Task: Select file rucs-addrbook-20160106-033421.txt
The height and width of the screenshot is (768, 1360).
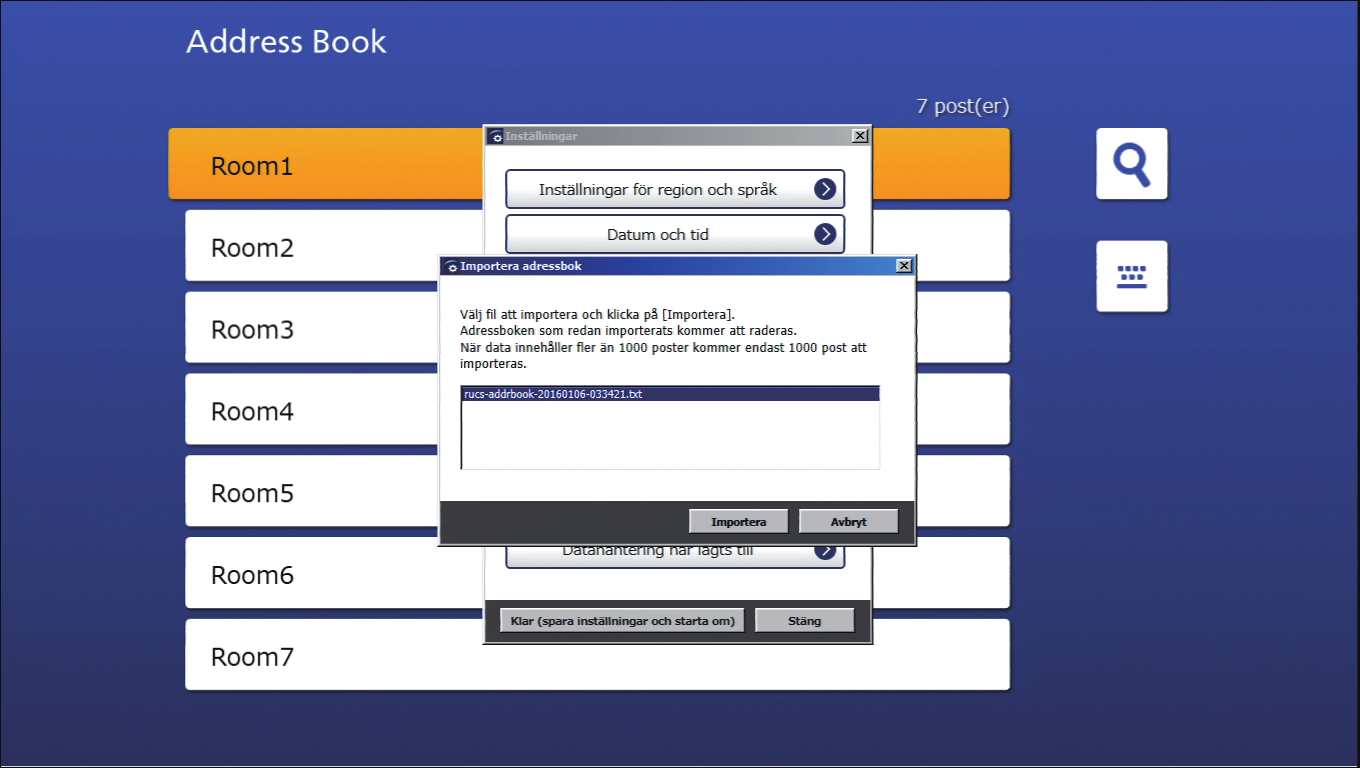Action: click(x=670, y=394)
